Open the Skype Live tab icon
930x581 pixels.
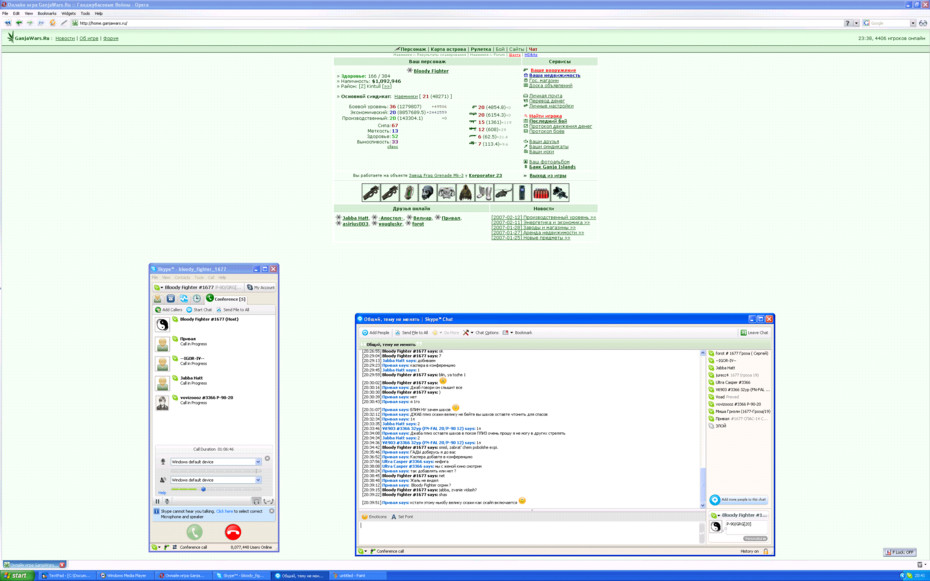tap(184, 299)
